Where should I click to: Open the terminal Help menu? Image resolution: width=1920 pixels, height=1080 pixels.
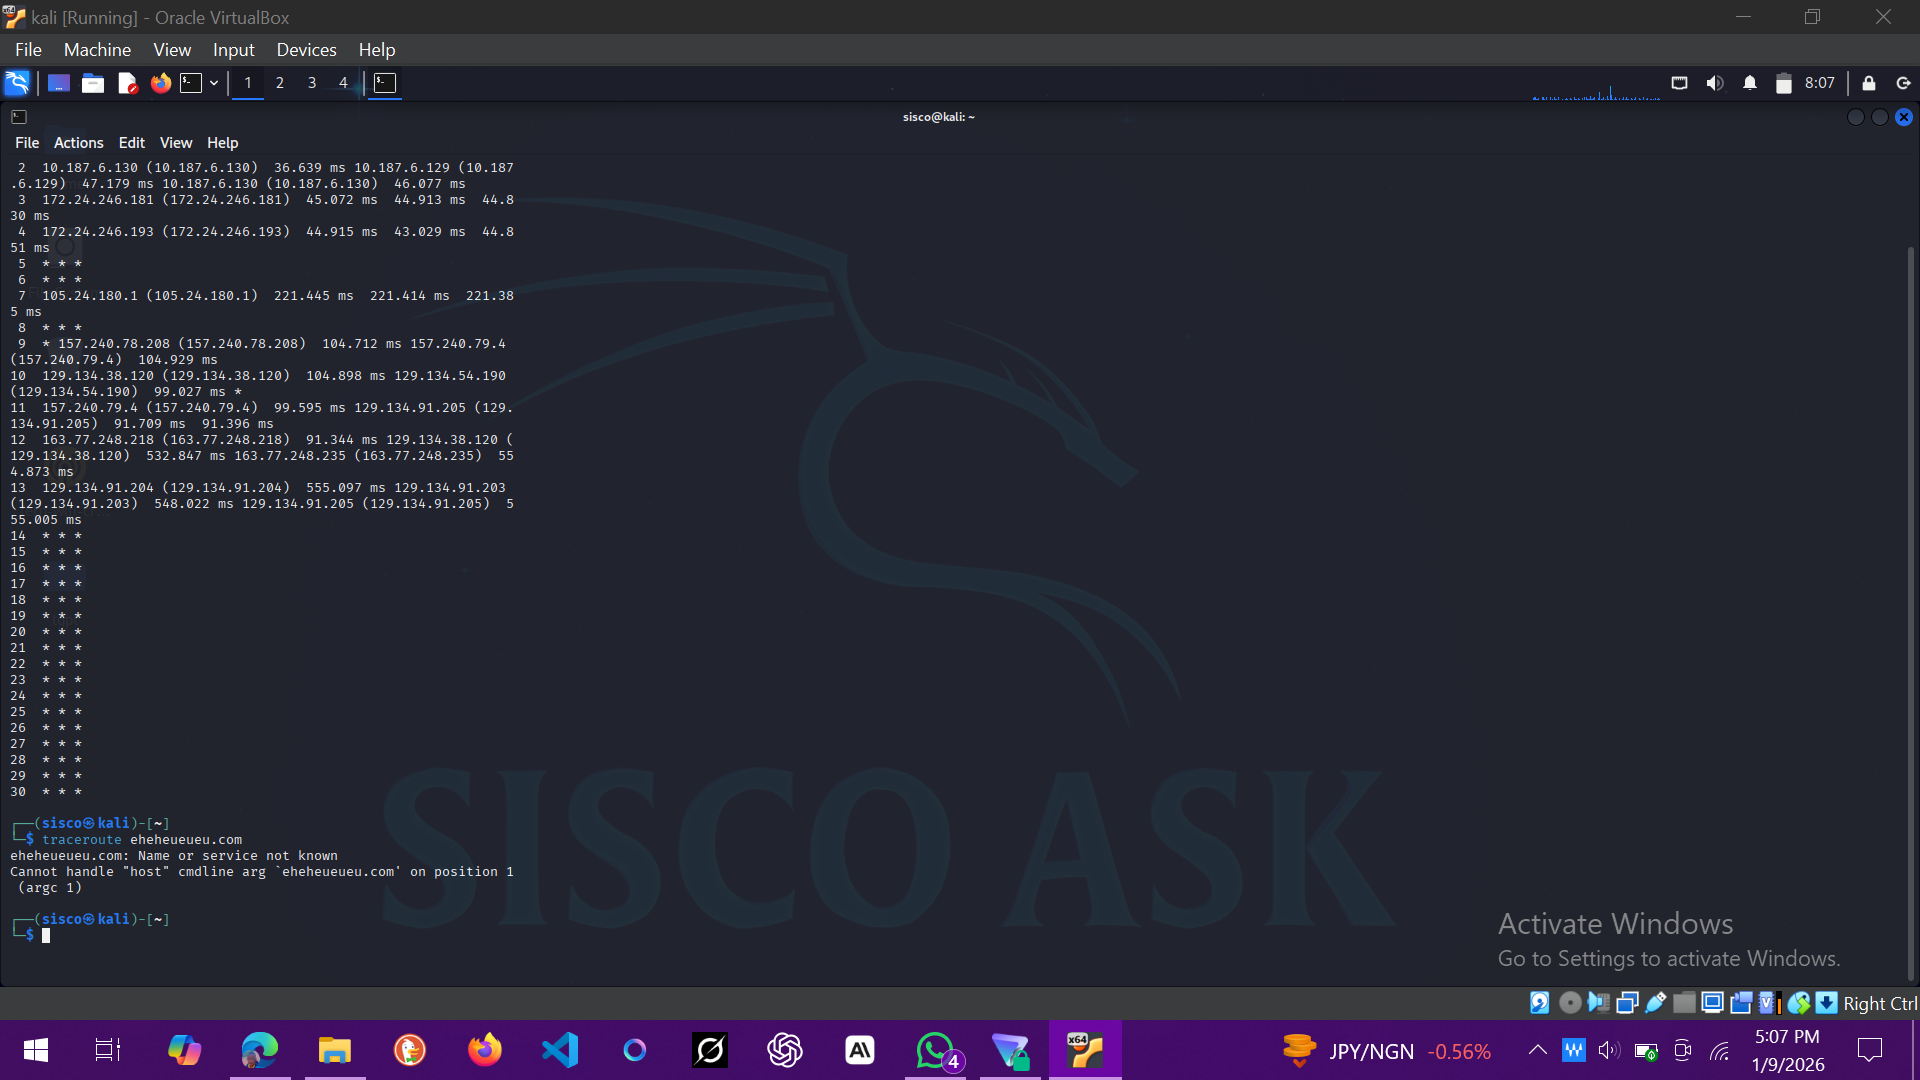[222, 143]
